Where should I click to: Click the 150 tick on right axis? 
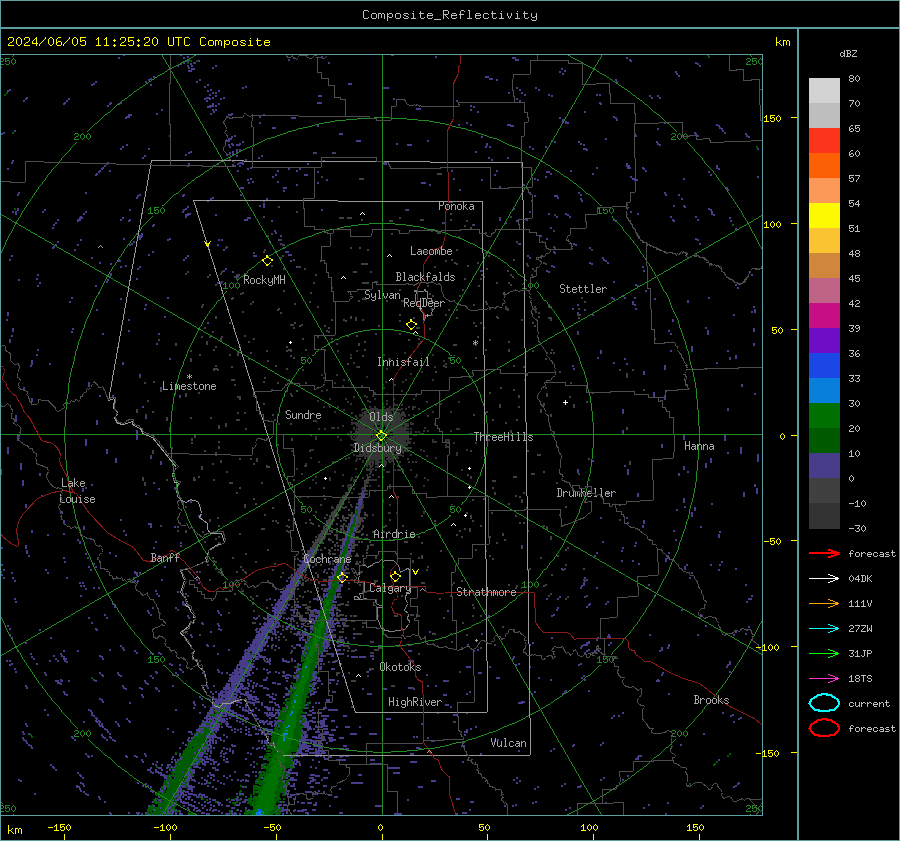tap(772, 118)
